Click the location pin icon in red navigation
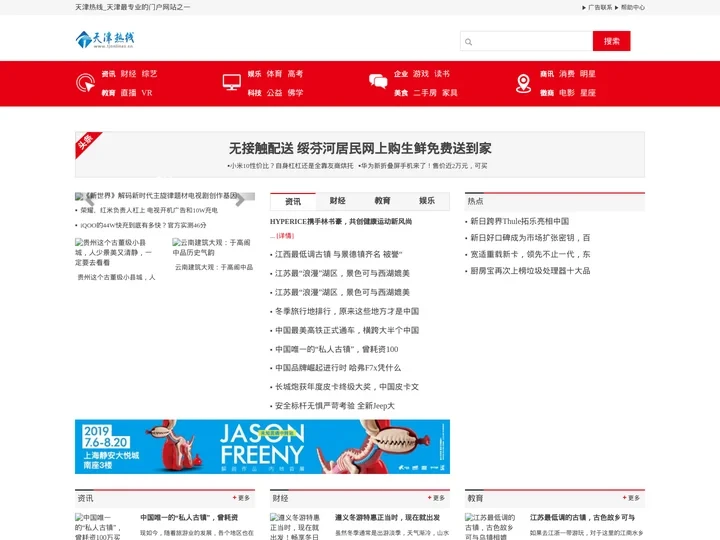This screenshot has height=540, width=720. 523,84
